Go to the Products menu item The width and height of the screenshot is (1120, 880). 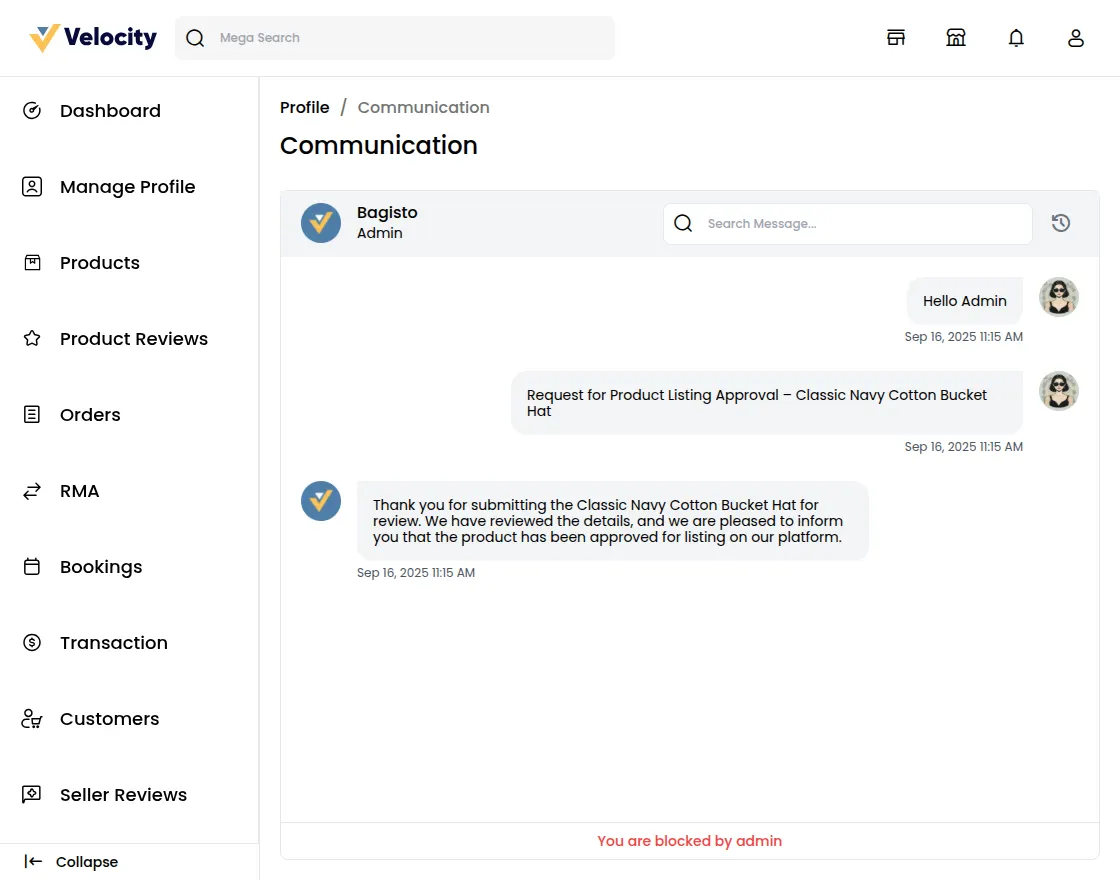(100, 263)
